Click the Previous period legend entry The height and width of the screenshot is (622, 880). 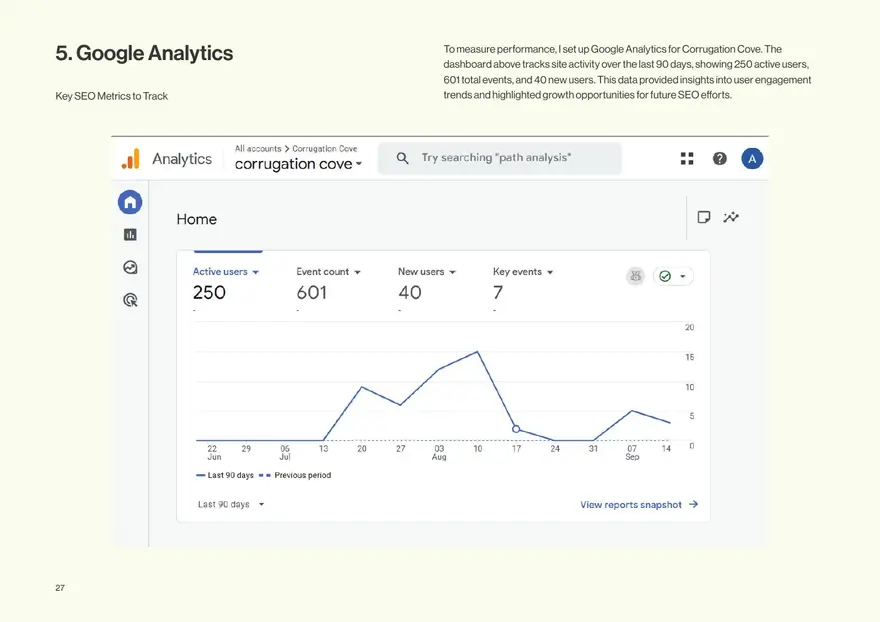pos(295,475)
